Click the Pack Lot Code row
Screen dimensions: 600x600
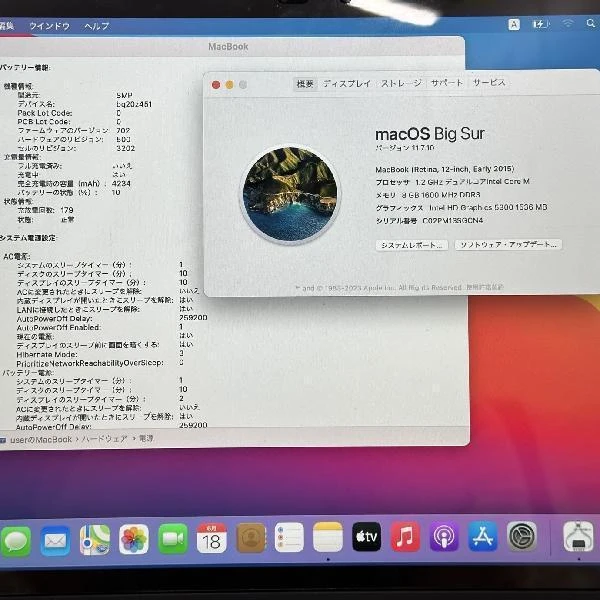coord(69,113)
